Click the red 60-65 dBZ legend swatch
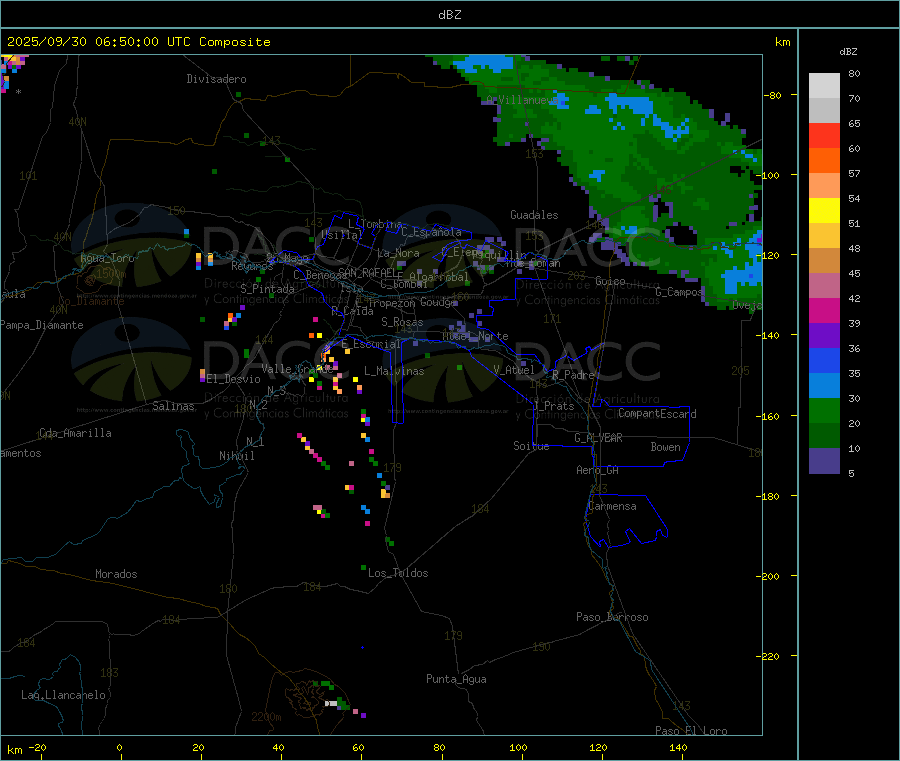 tap(824, 135)
